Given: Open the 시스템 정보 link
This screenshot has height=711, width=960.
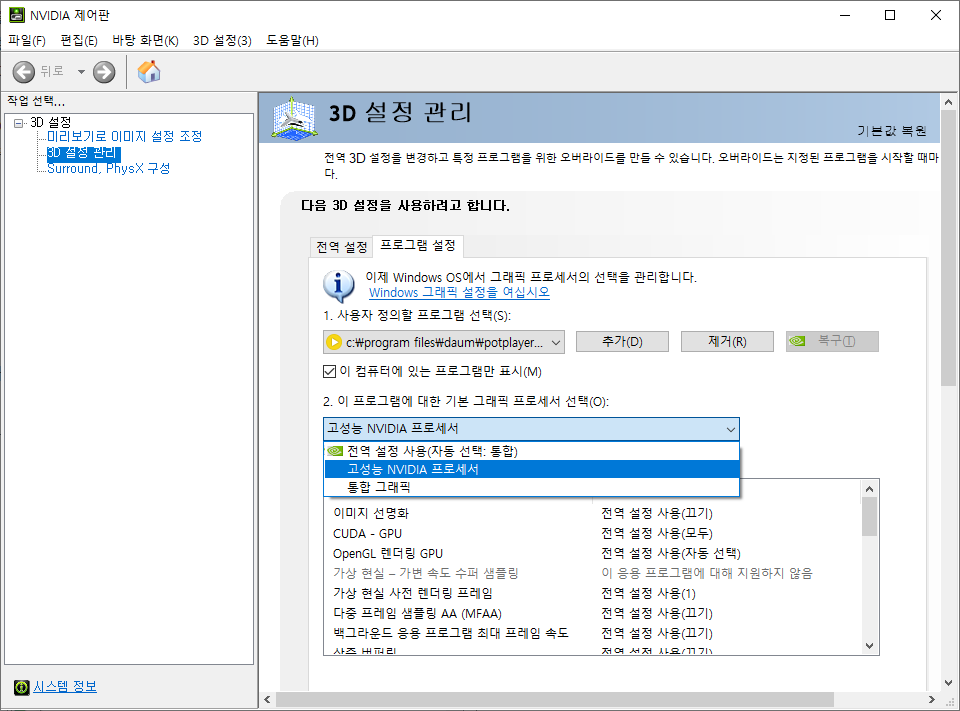Looking at the screenshot, I should (x=65, y=687).
